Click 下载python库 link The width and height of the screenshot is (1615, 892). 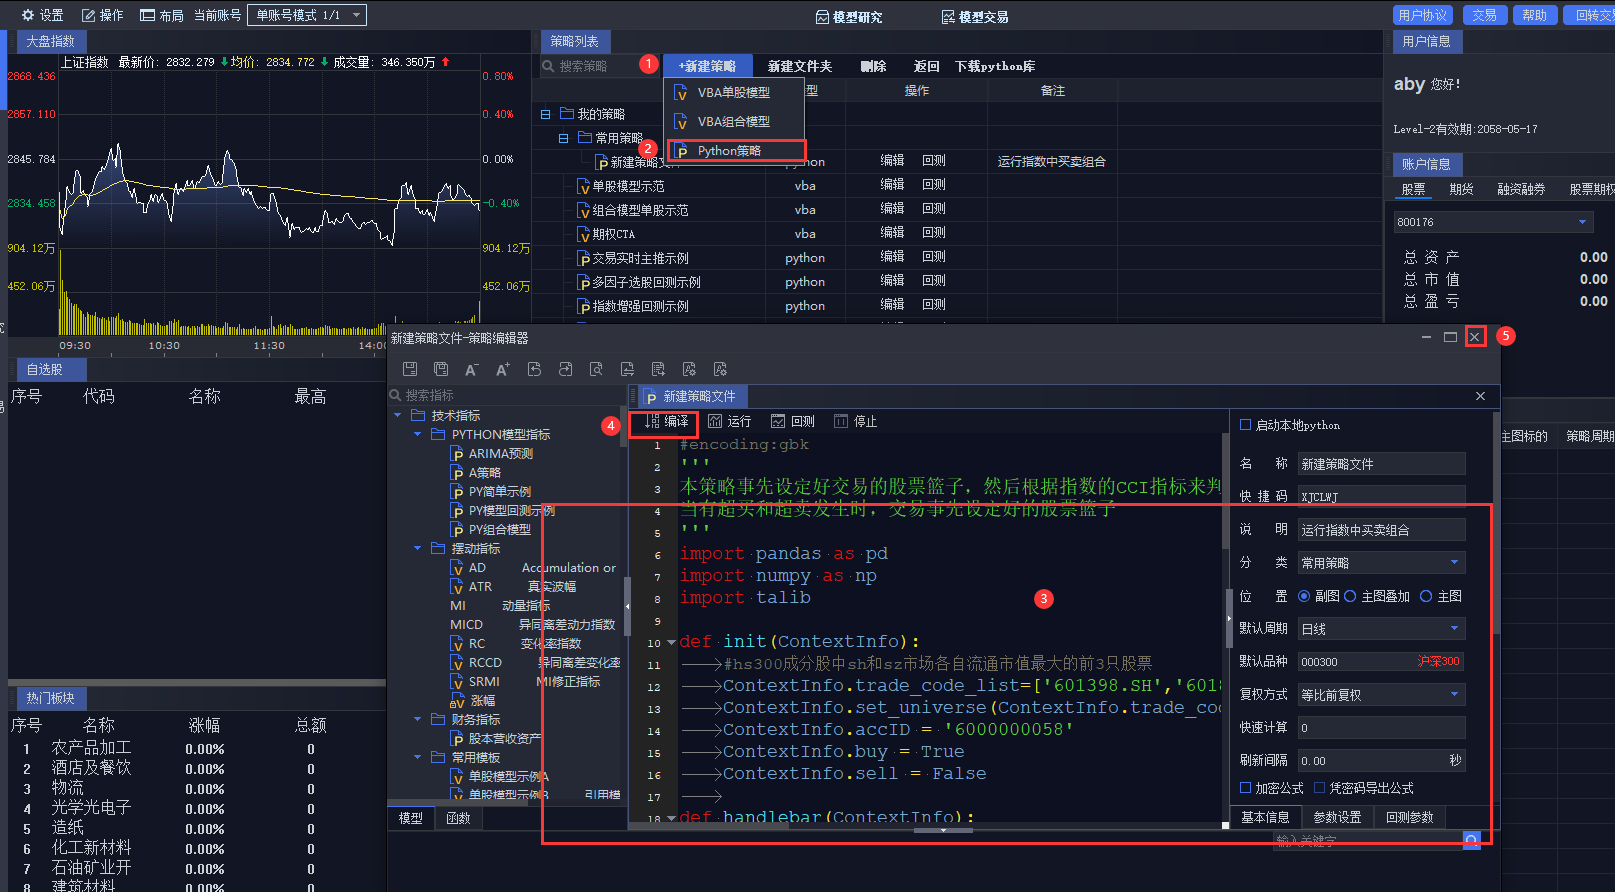pyautogui.click(x=995, y=66)
